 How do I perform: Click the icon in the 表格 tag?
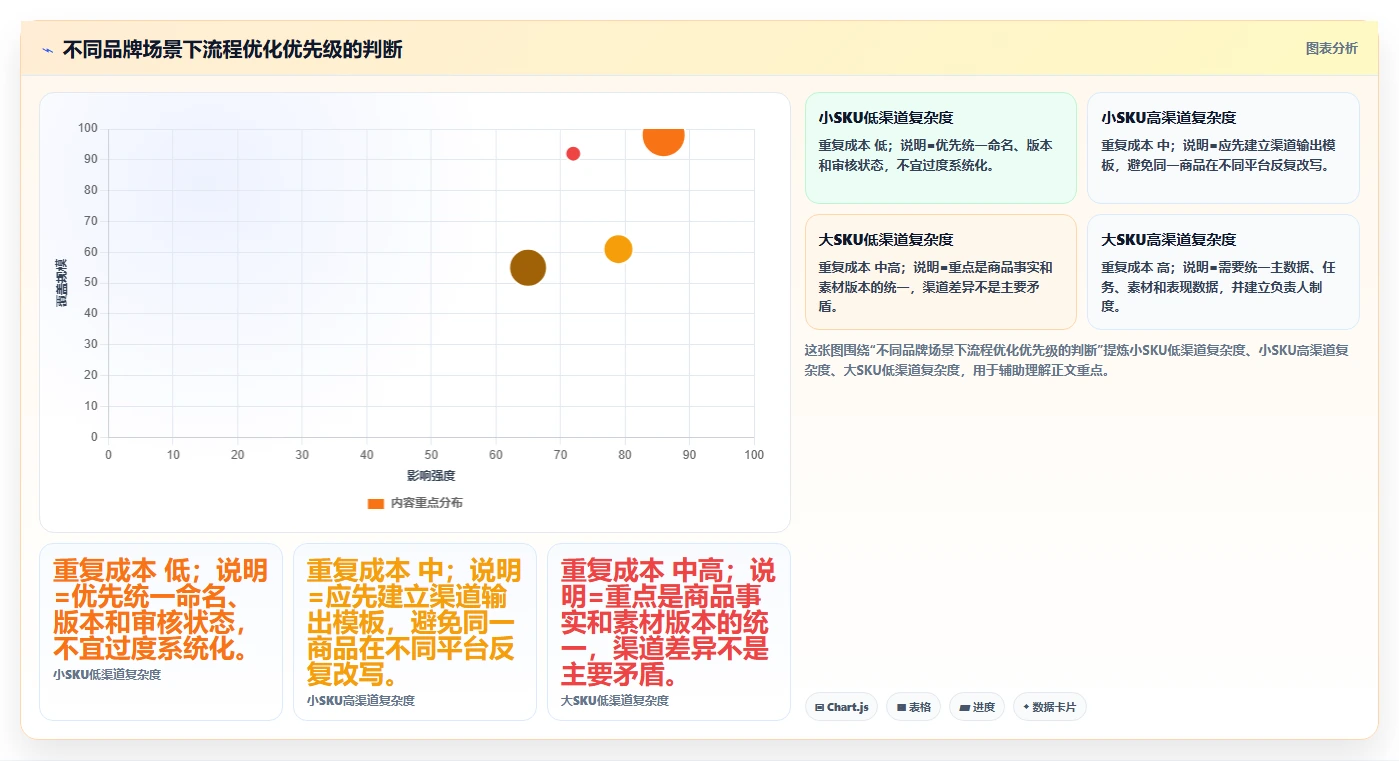tap(901, 707)
